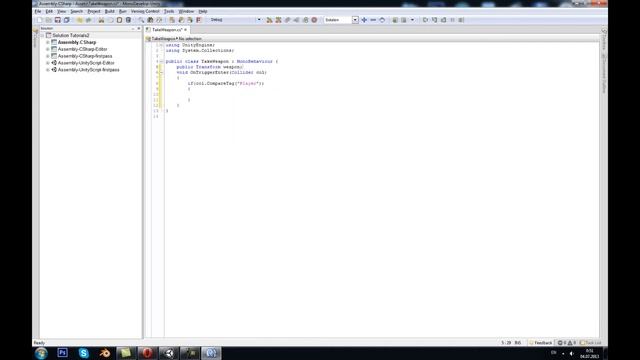Expand the Assembly-UnityScript-Editor project node
Image resolution: width=640 pixels, height=360 pixels.
click(x=48, y=63)
